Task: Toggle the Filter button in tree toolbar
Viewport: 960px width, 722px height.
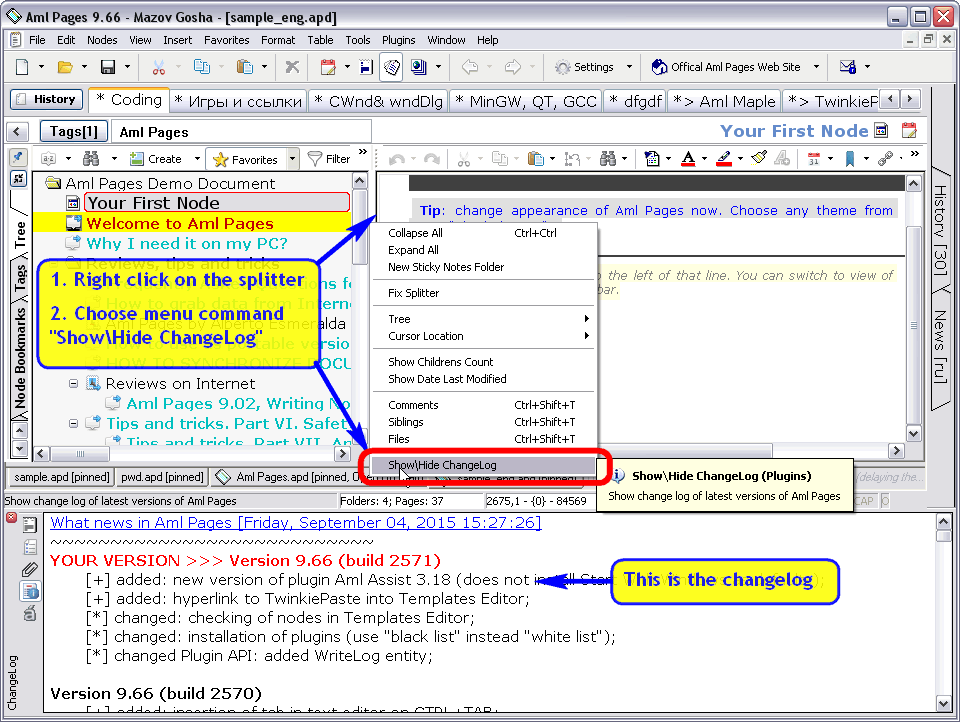Action: coord(329,159)
